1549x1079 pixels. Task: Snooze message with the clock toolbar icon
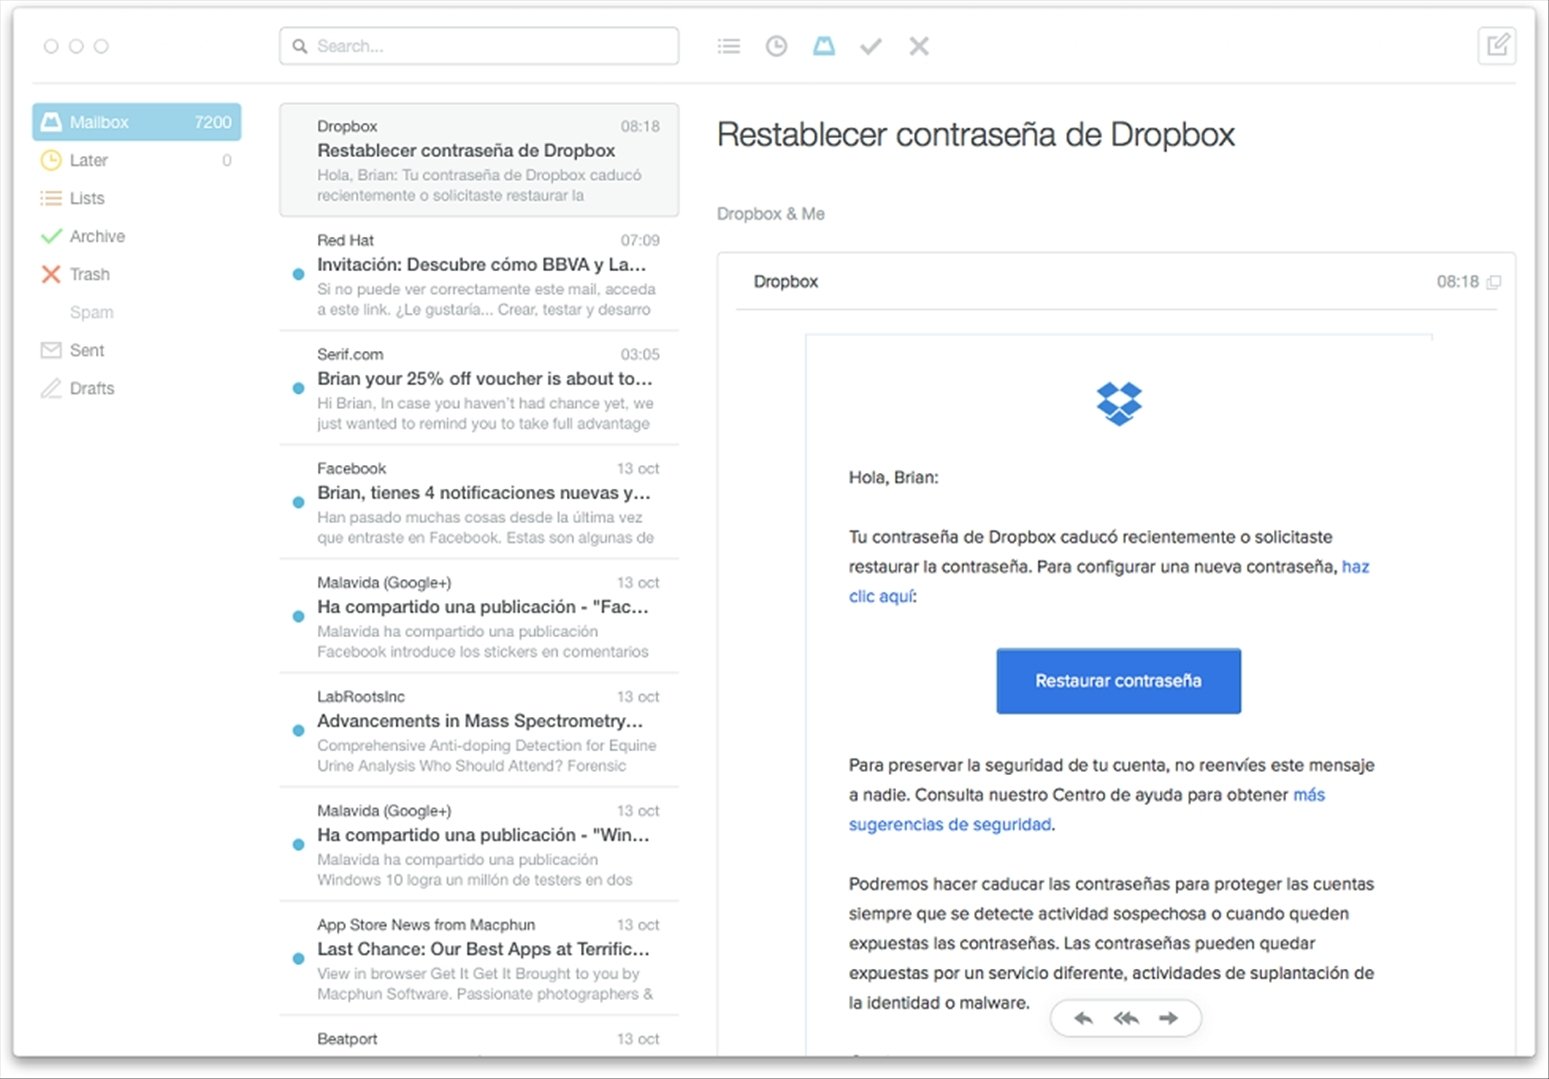(x=776, y=46)
